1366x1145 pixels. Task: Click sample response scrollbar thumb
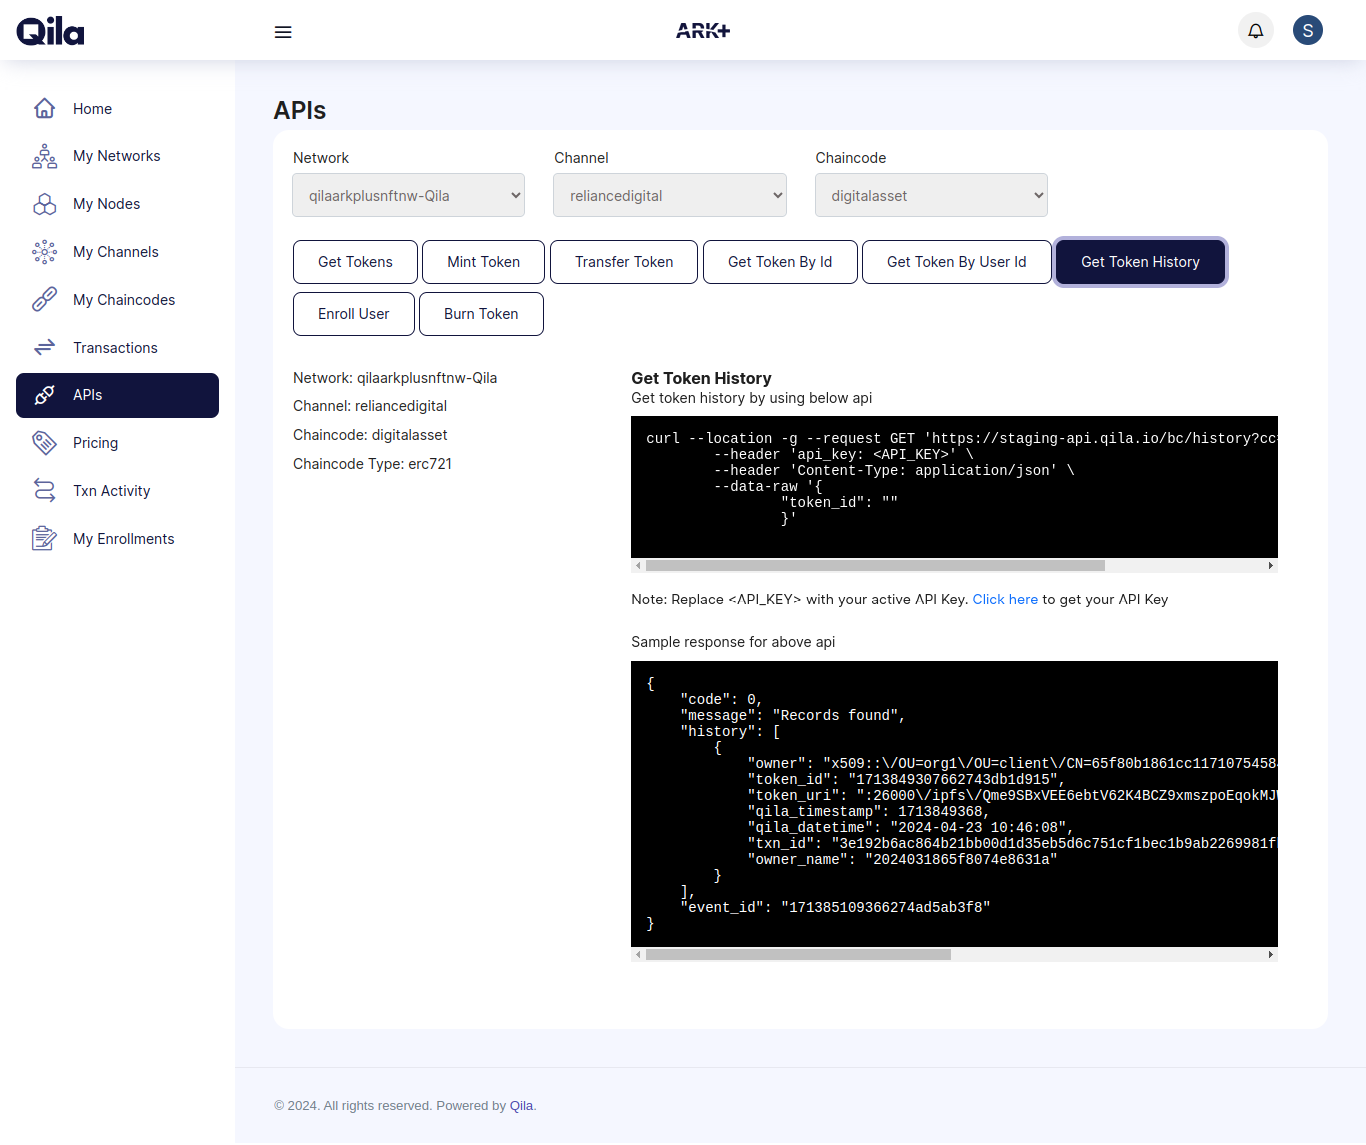pos(798,955)
